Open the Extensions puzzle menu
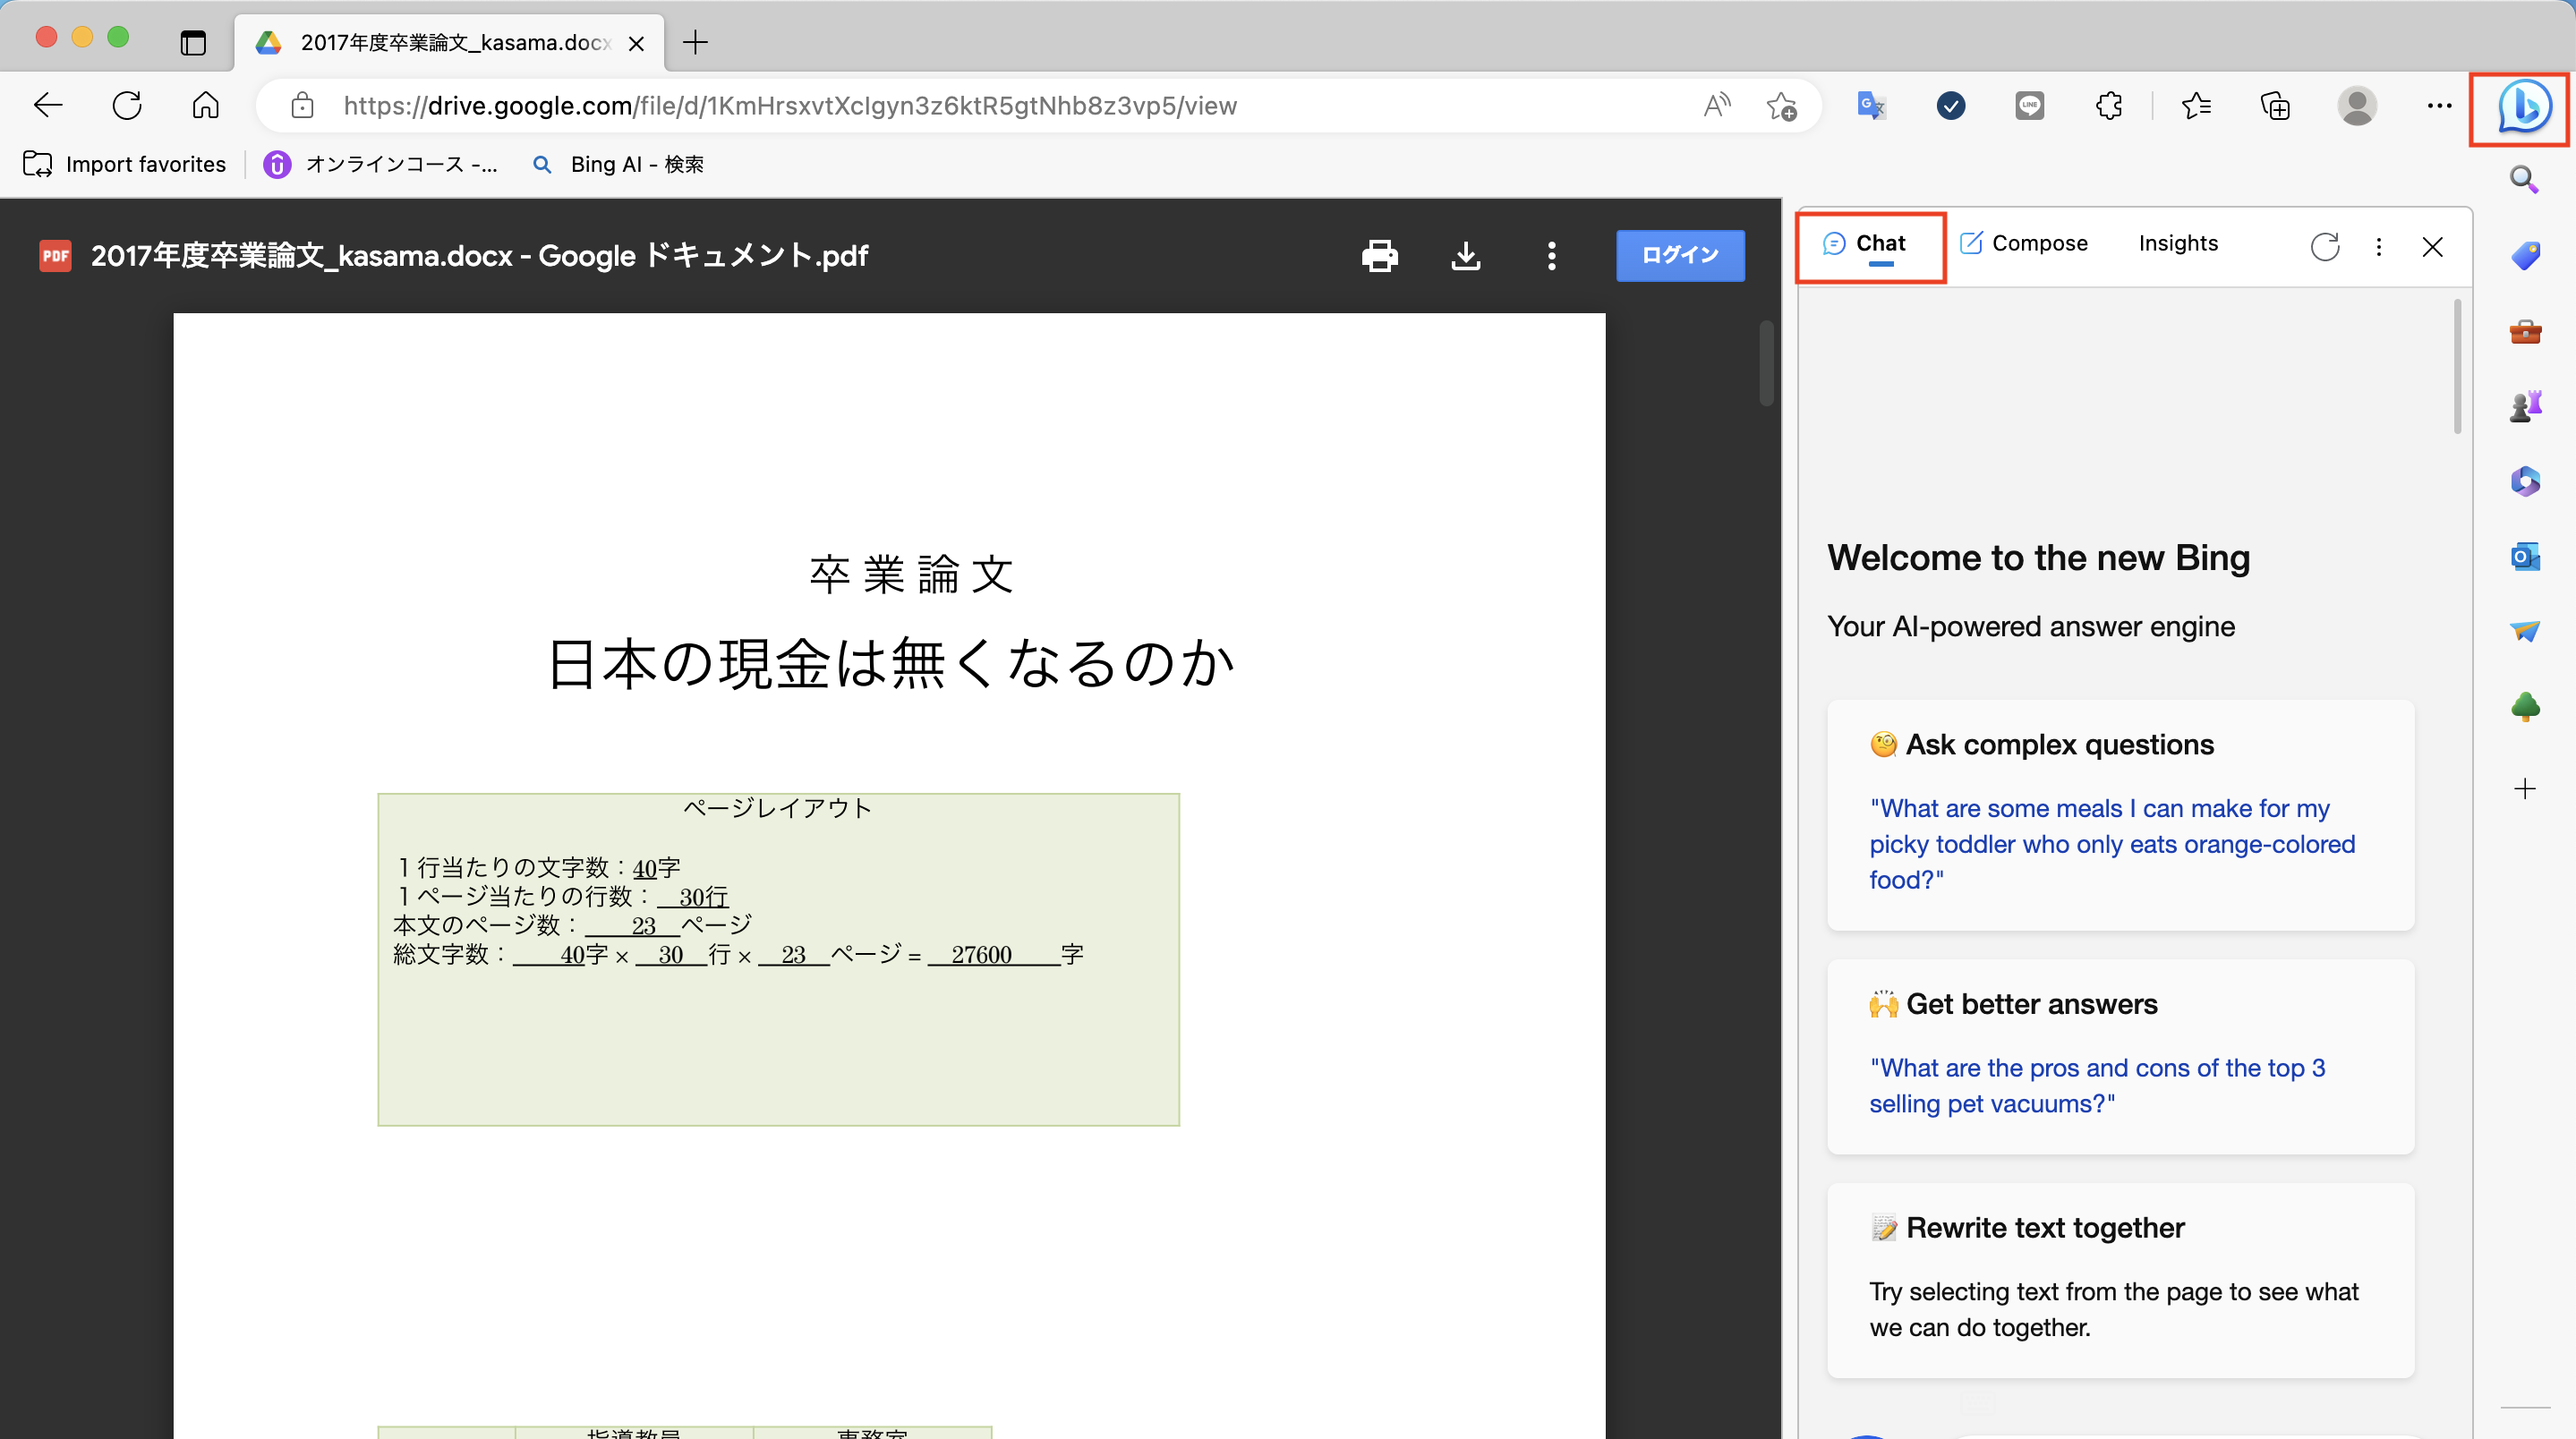The image size is (2576, 1439). click(x=2109, y=105)
